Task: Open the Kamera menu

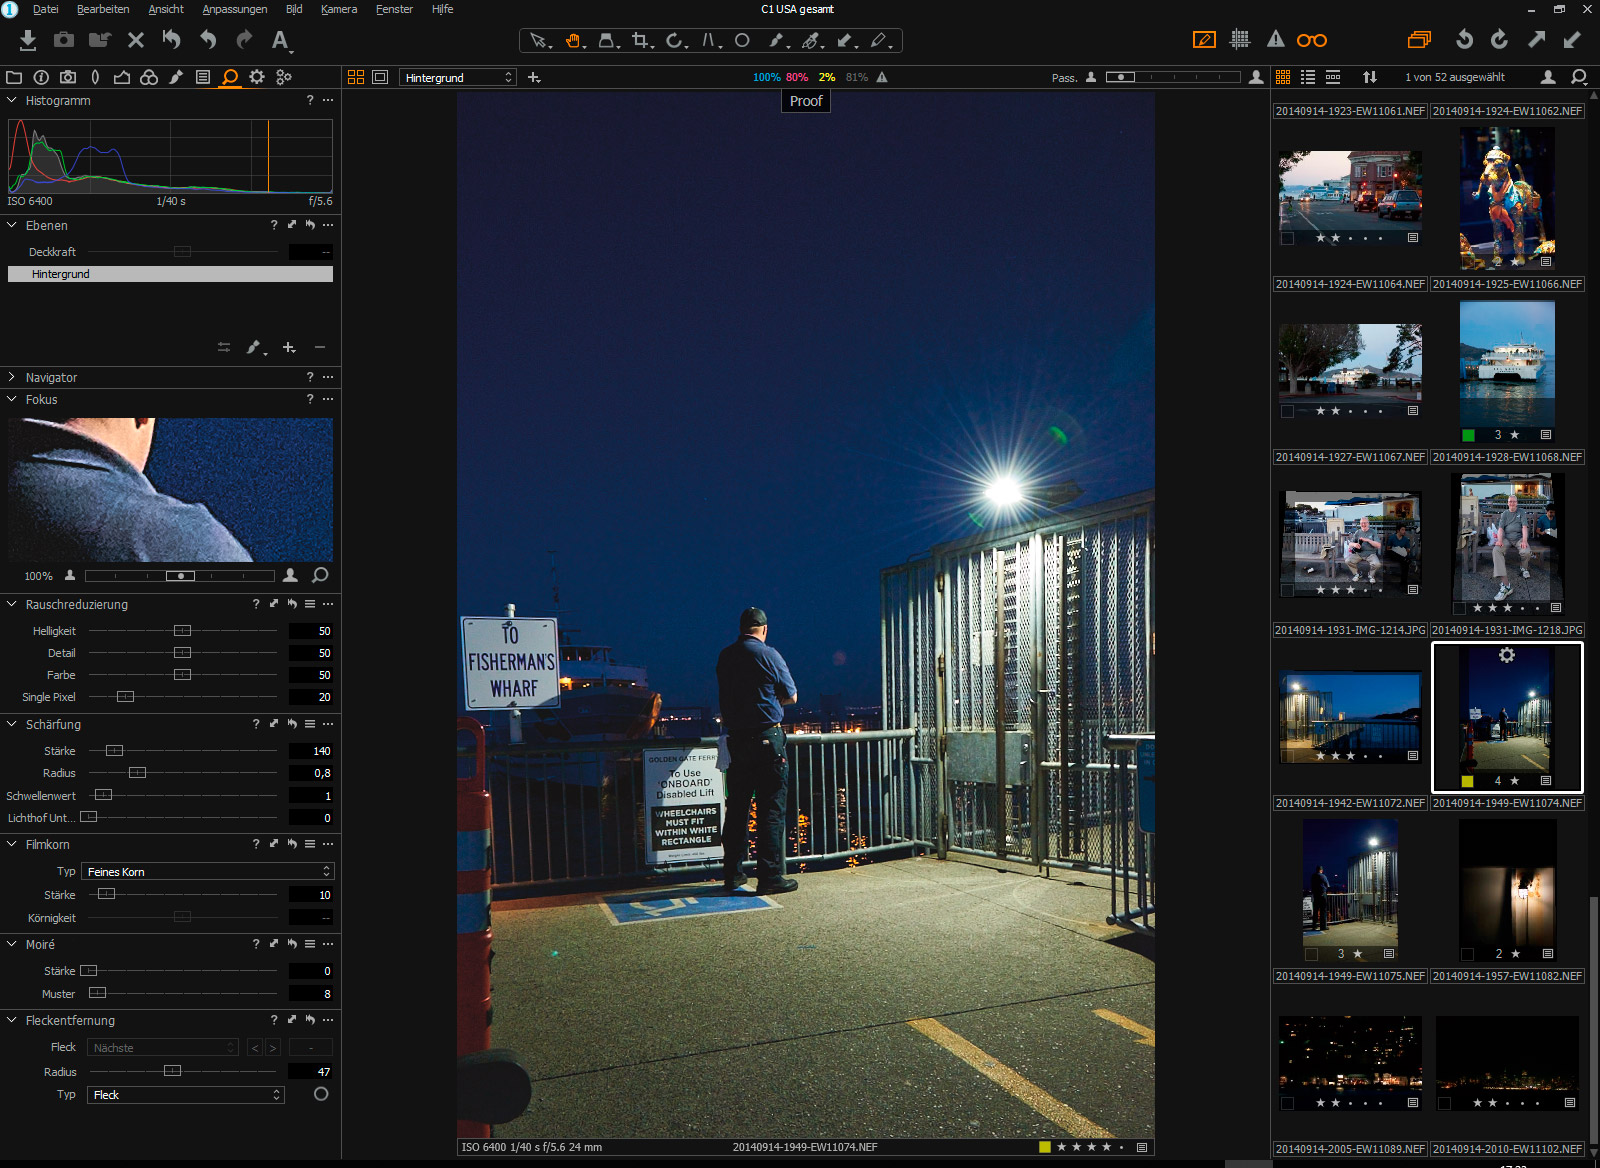Action: [339, 9]
